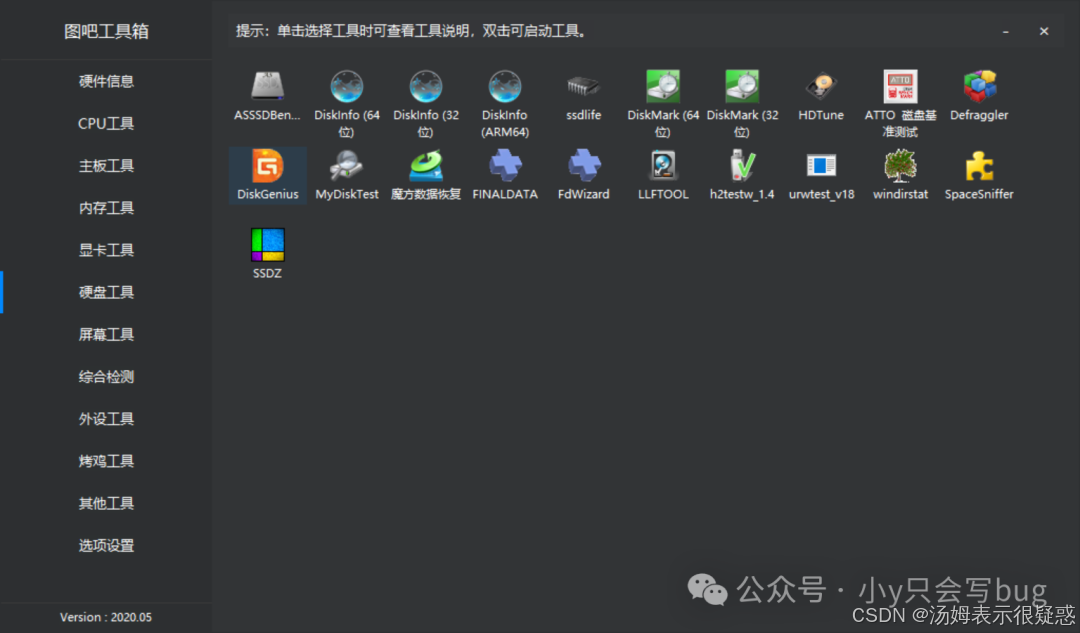Choose the DiskInfo (ARM64) tool
Screen dimensions: 1080x633
pos(505,87)
